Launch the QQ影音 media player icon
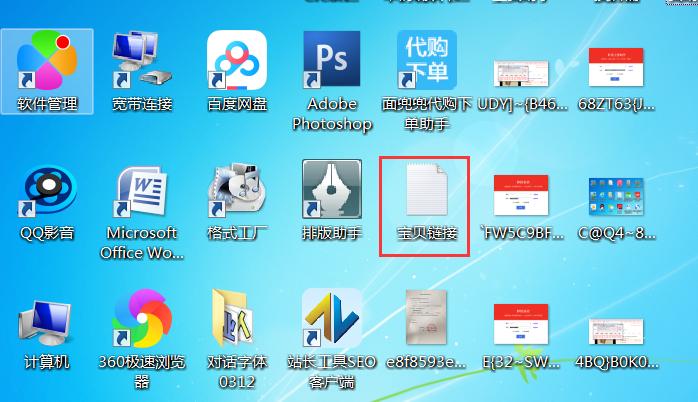The width and height of the screenshot is (698, 402). coord(47,191)
